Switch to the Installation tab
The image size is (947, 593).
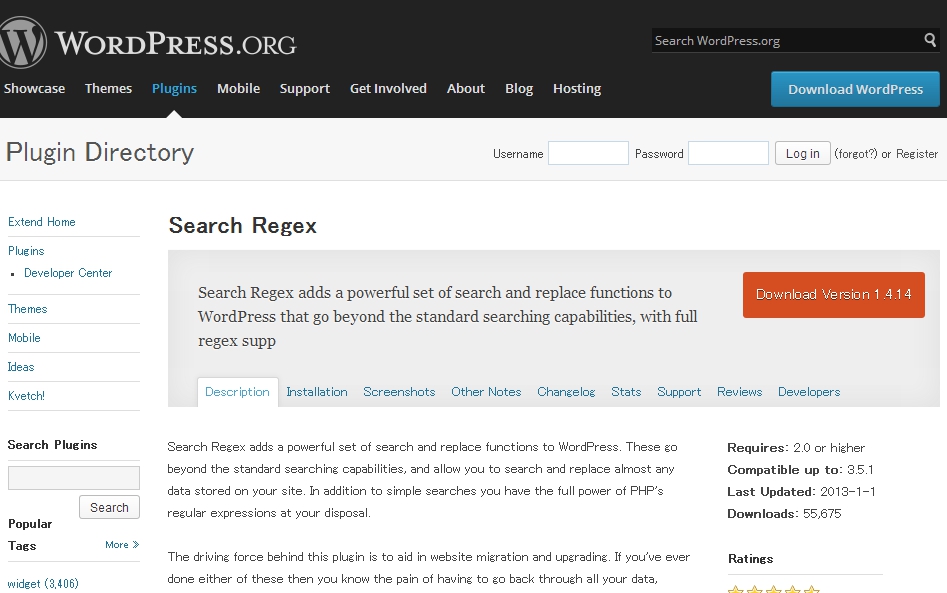[317, 392]
